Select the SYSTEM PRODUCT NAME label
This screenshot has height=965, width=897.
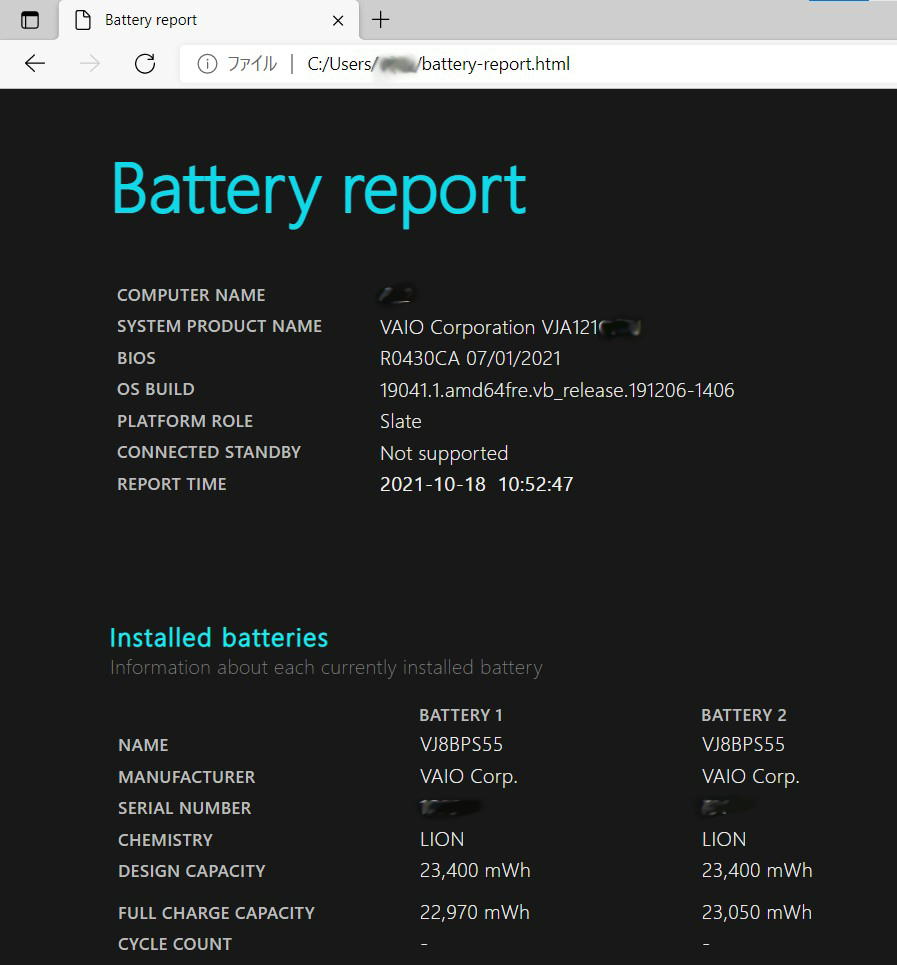point(220,326)
